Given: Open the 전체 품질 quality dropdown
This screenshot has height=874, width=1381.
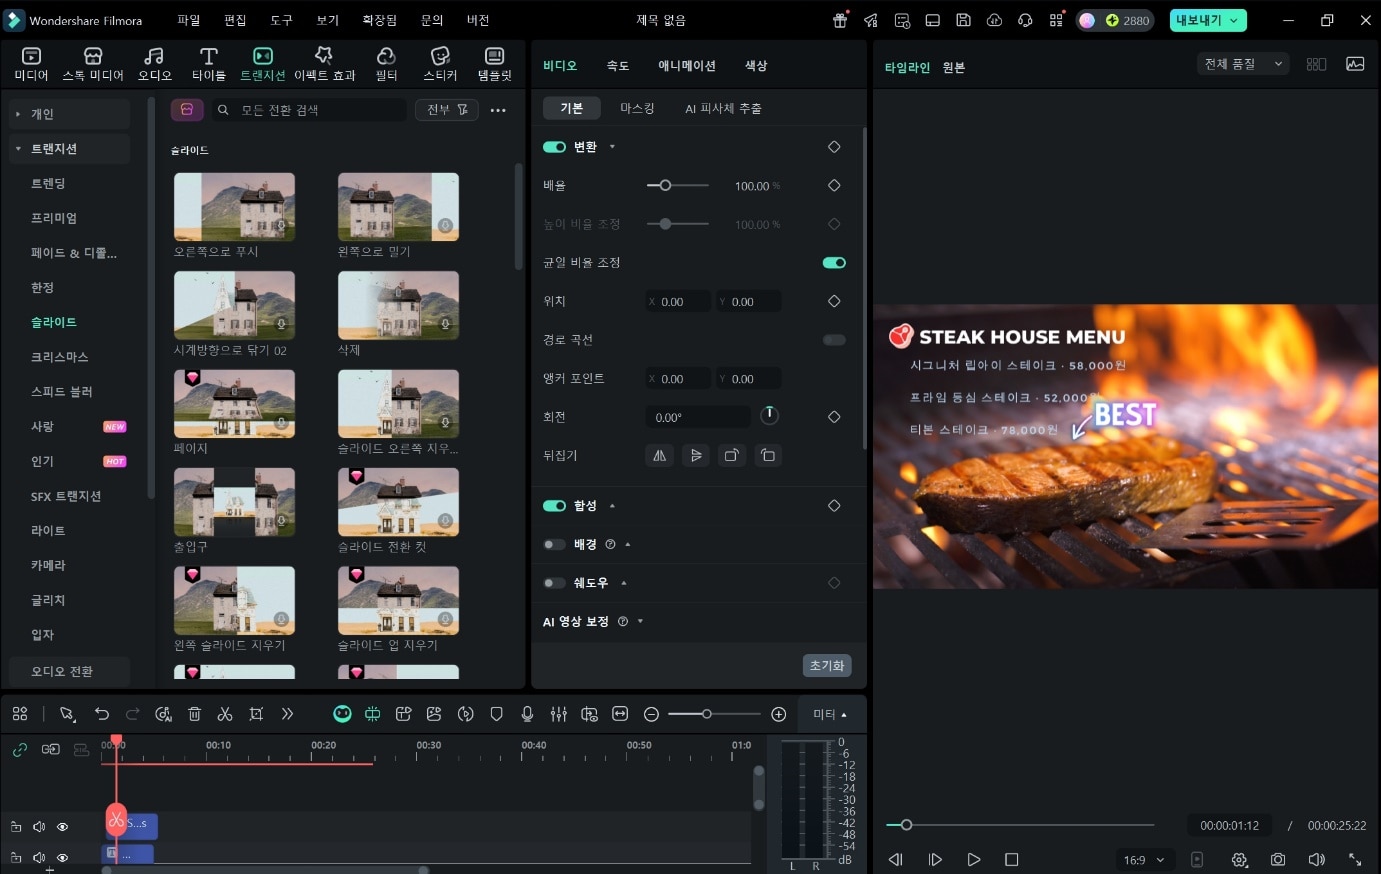Looking at the screenshot, I should [1242, 64].
